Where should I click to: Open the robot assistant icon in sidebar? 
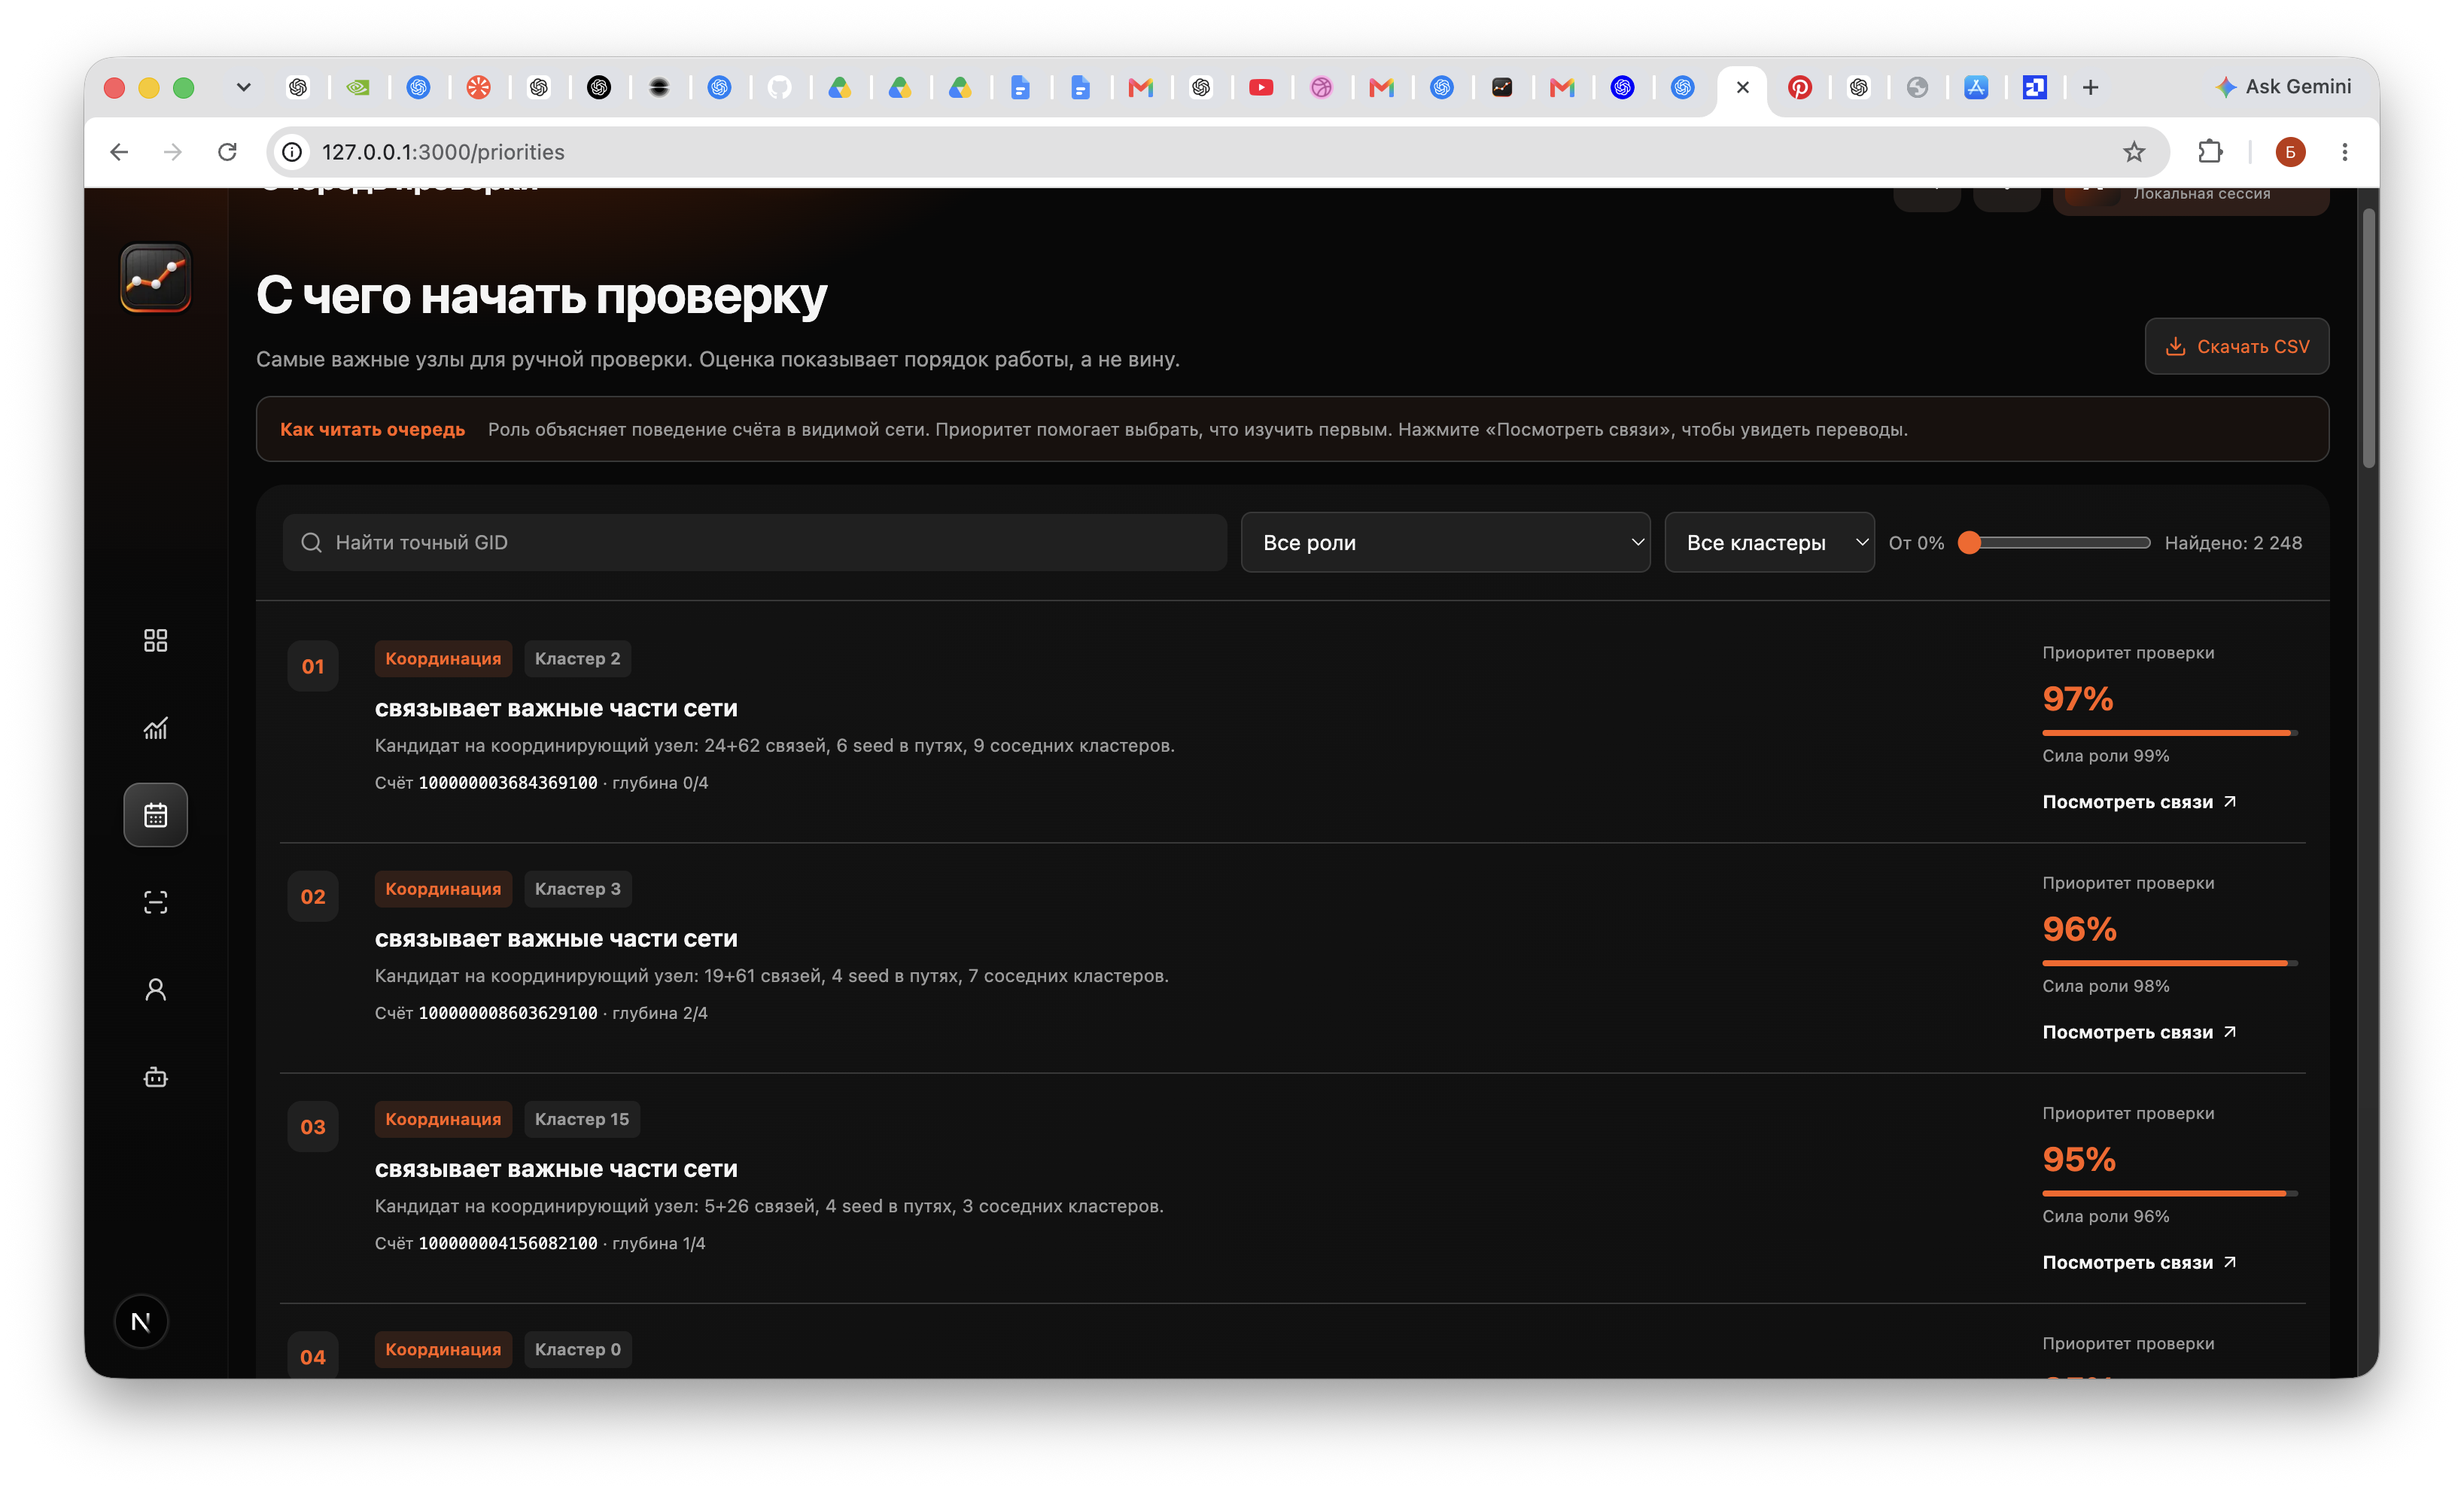pos(155,1077)
